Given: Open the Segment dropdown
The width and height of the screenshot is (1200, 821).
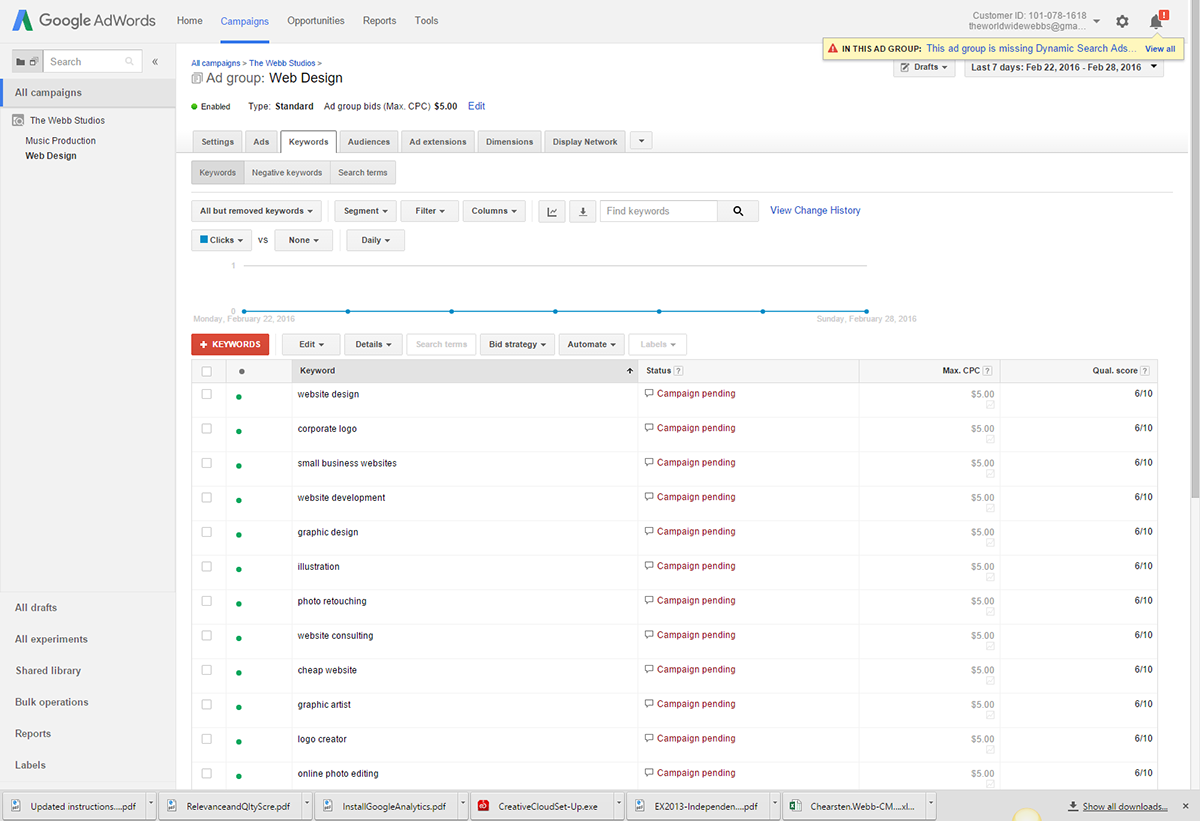Looking at the screenshot, I should click(366, 211).
